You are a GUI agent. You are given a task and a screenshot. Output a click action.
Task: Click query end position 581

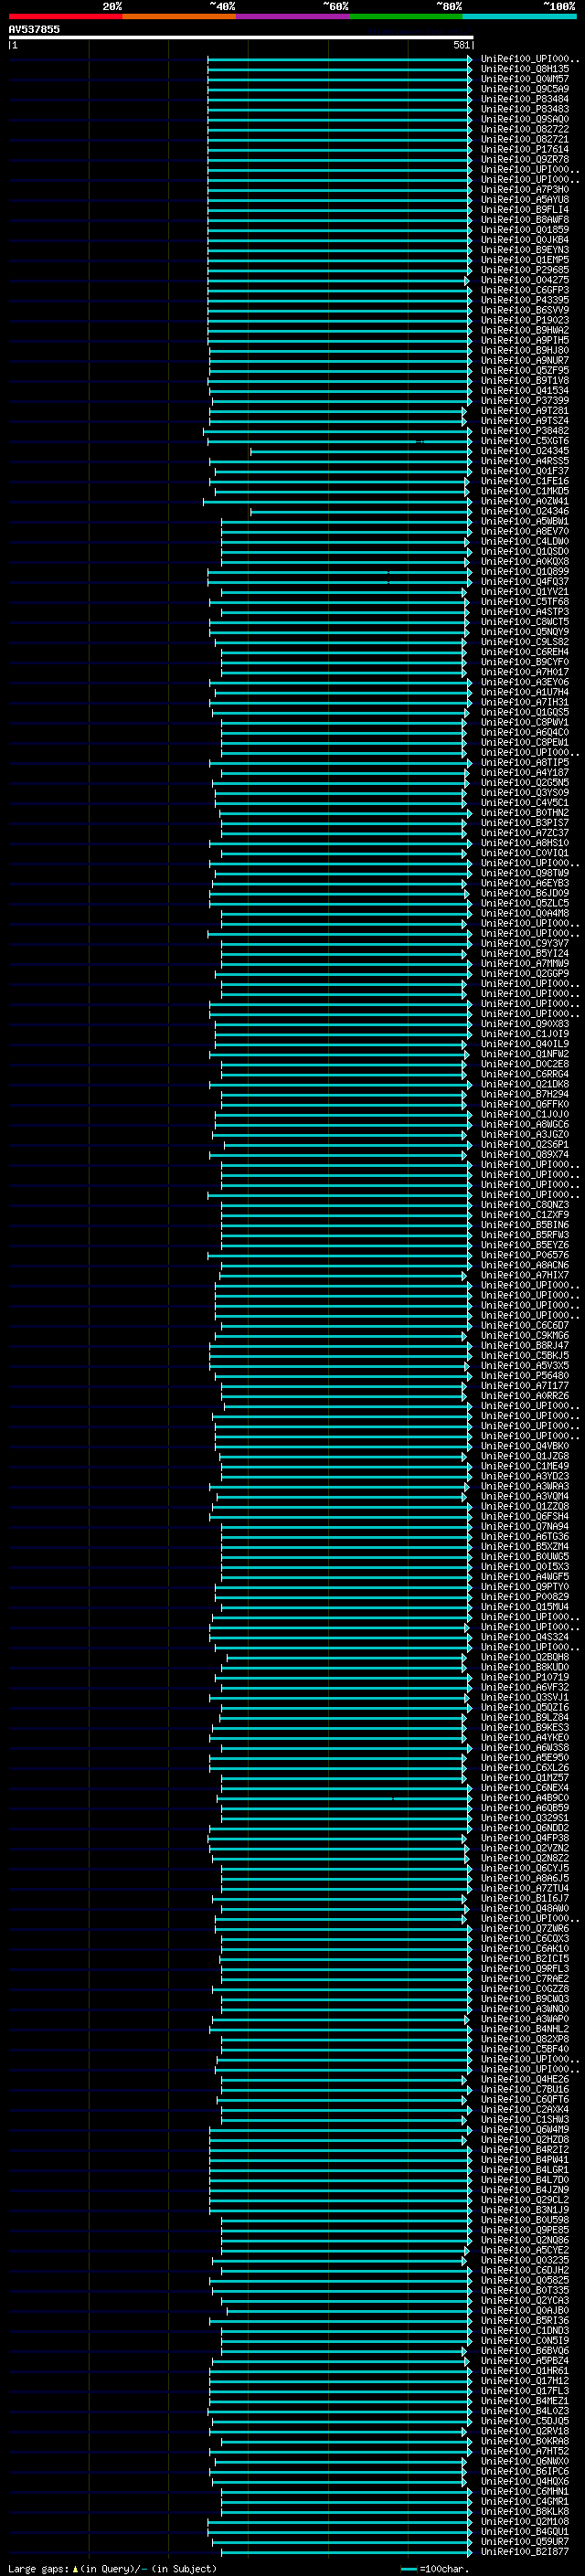(461, 45)
